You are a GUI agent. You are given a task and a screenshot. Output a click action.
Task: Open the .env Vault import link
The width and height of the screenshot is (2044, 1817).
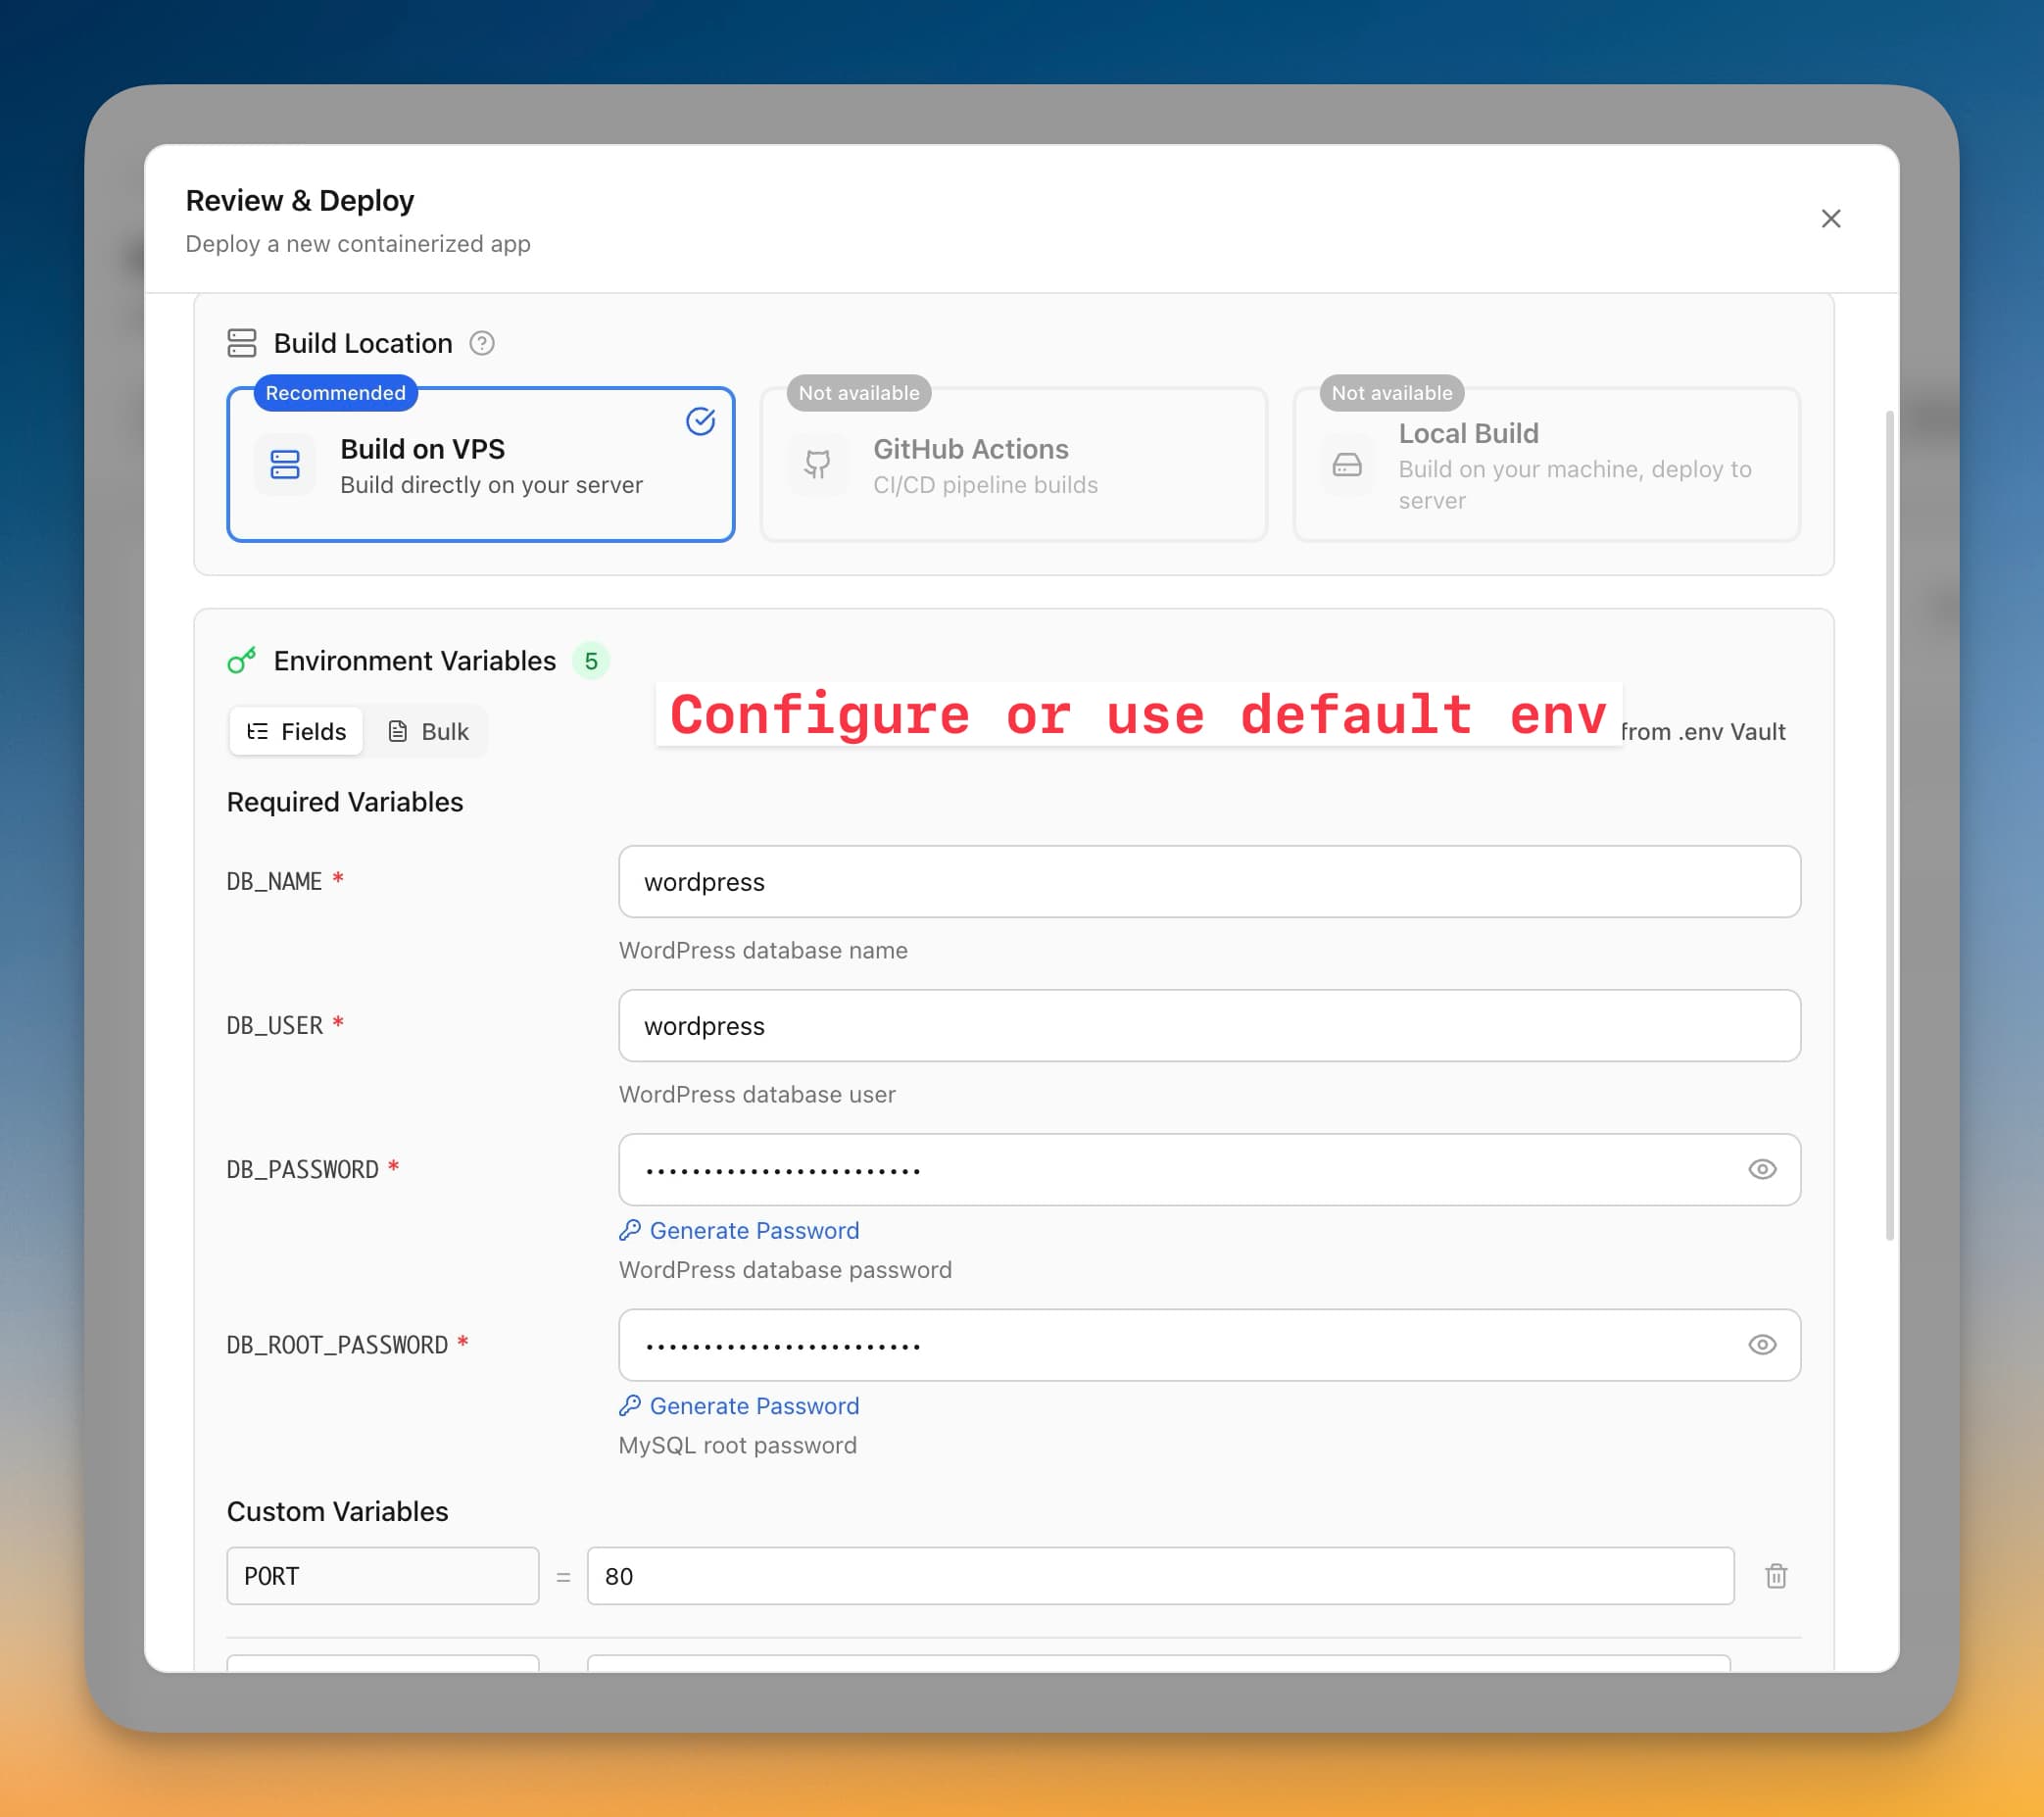[1703, 731]
